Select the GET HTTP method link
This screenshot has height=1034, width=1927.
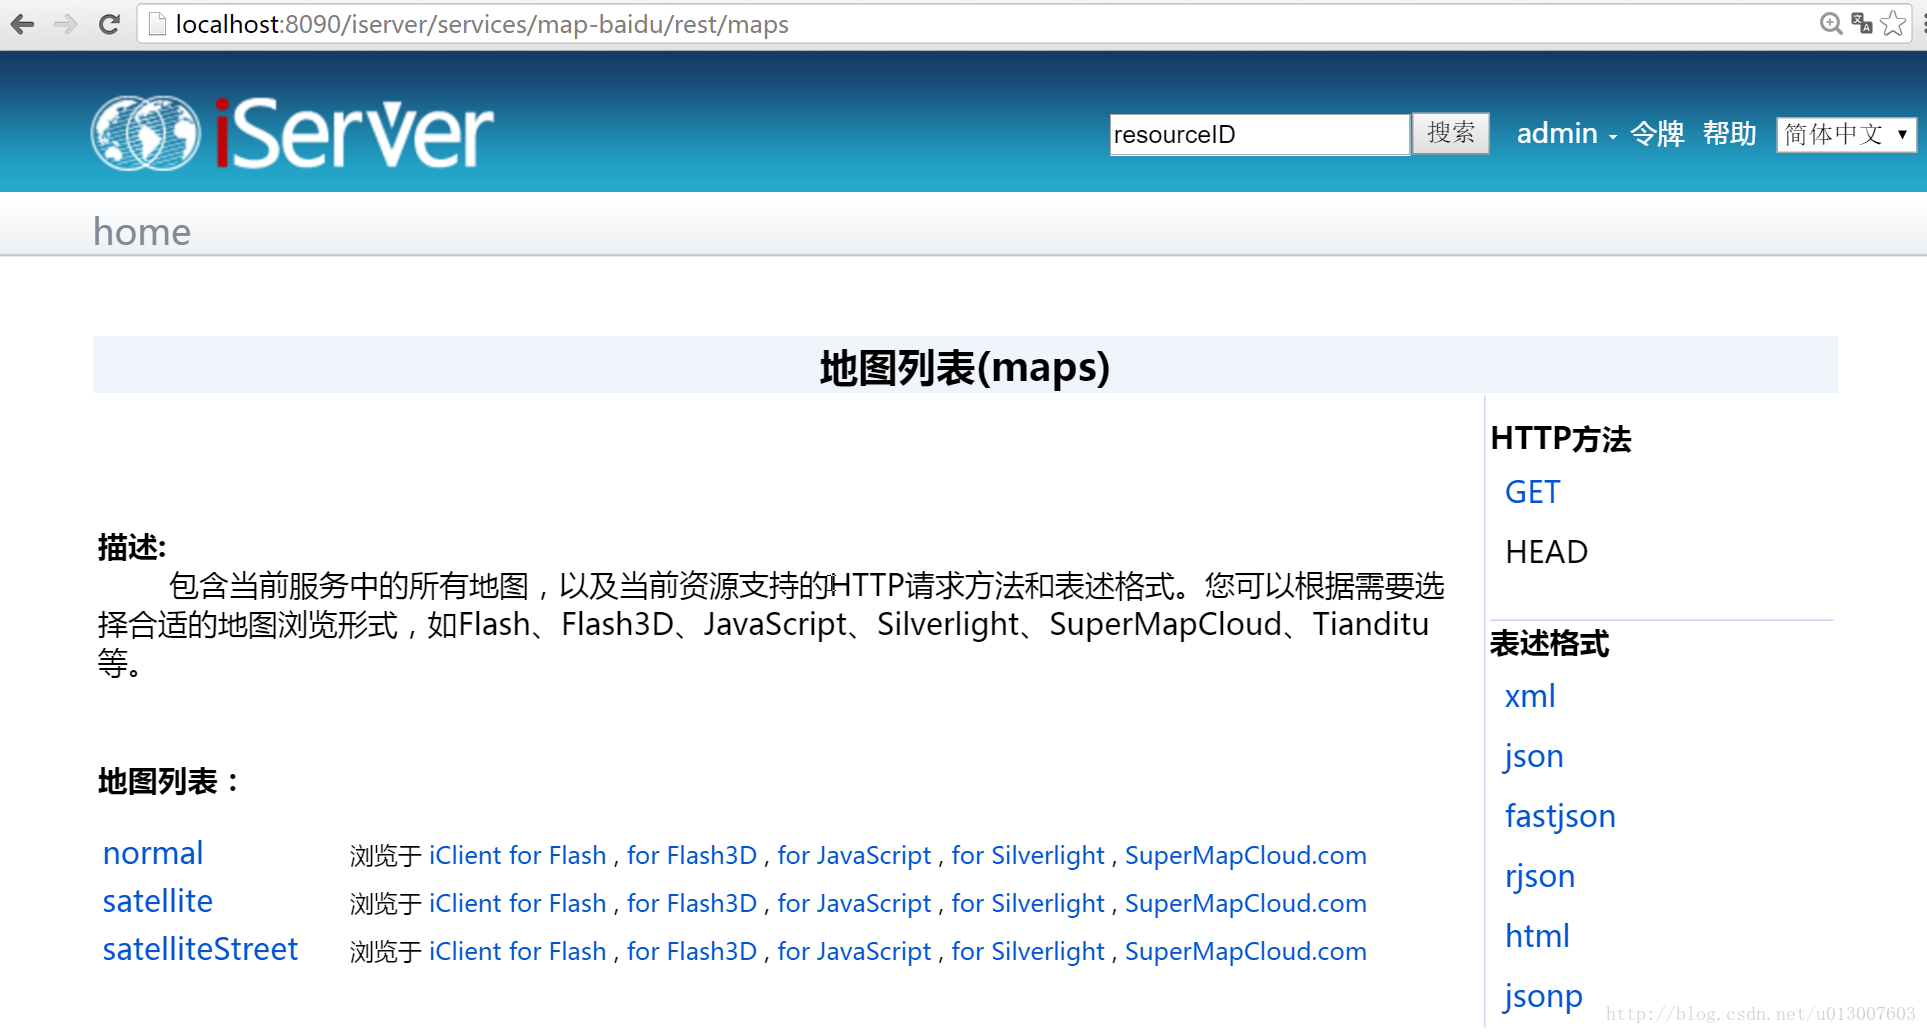pos(1532,492)
